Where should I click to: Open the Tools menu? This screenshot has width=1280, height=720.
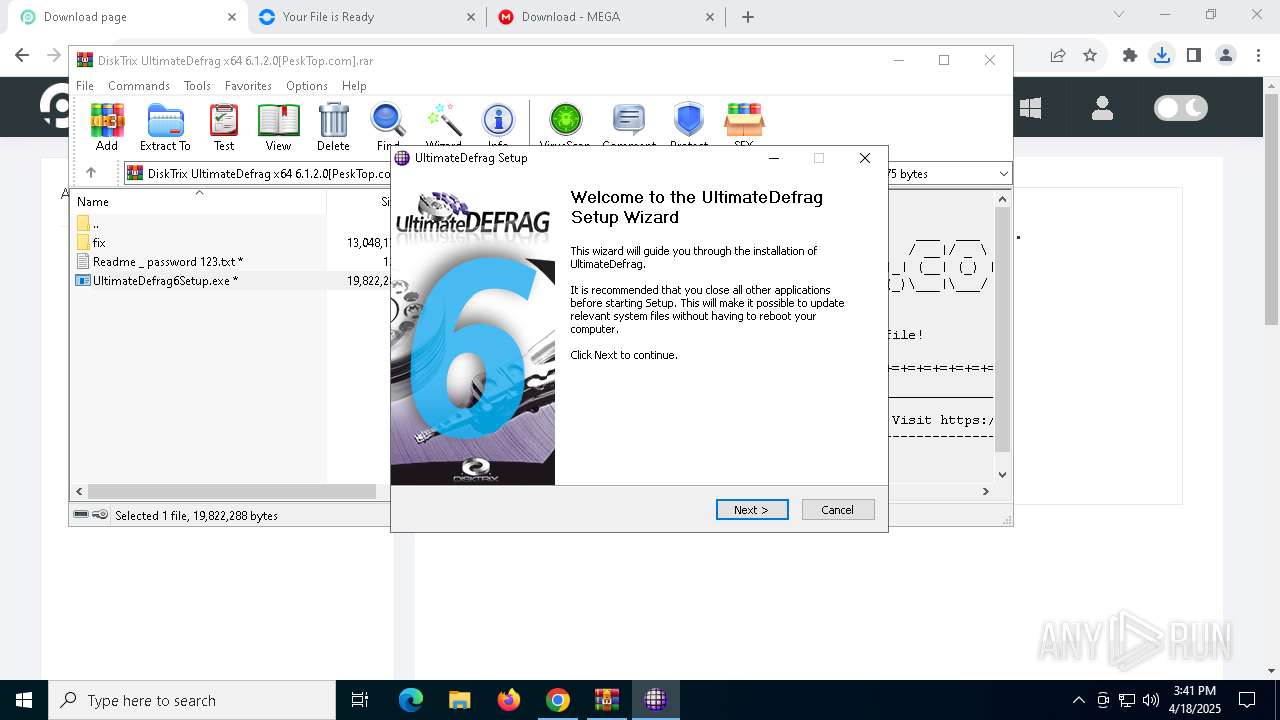(x=197, y=86)
